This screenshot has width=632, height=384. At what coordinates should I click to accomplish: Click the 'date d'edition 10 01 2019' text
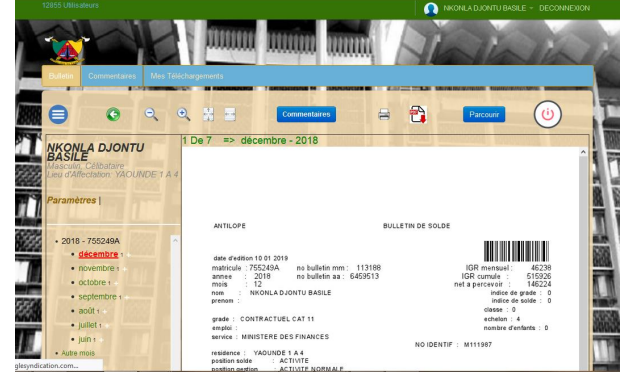coord(250,258)
